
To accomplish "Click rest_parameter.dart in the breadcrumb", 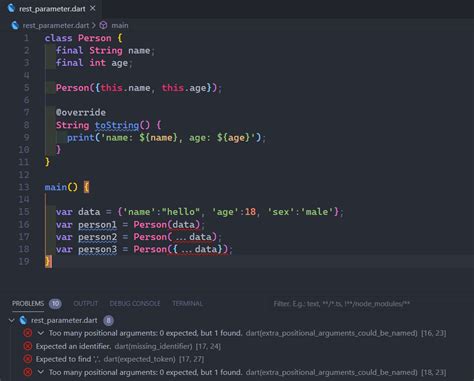I will (56, 25).
